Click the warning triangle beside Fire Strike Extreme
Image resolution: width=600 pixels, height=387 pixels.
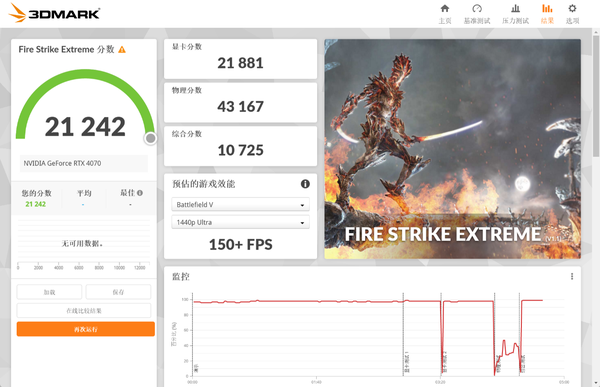[122, 50]
